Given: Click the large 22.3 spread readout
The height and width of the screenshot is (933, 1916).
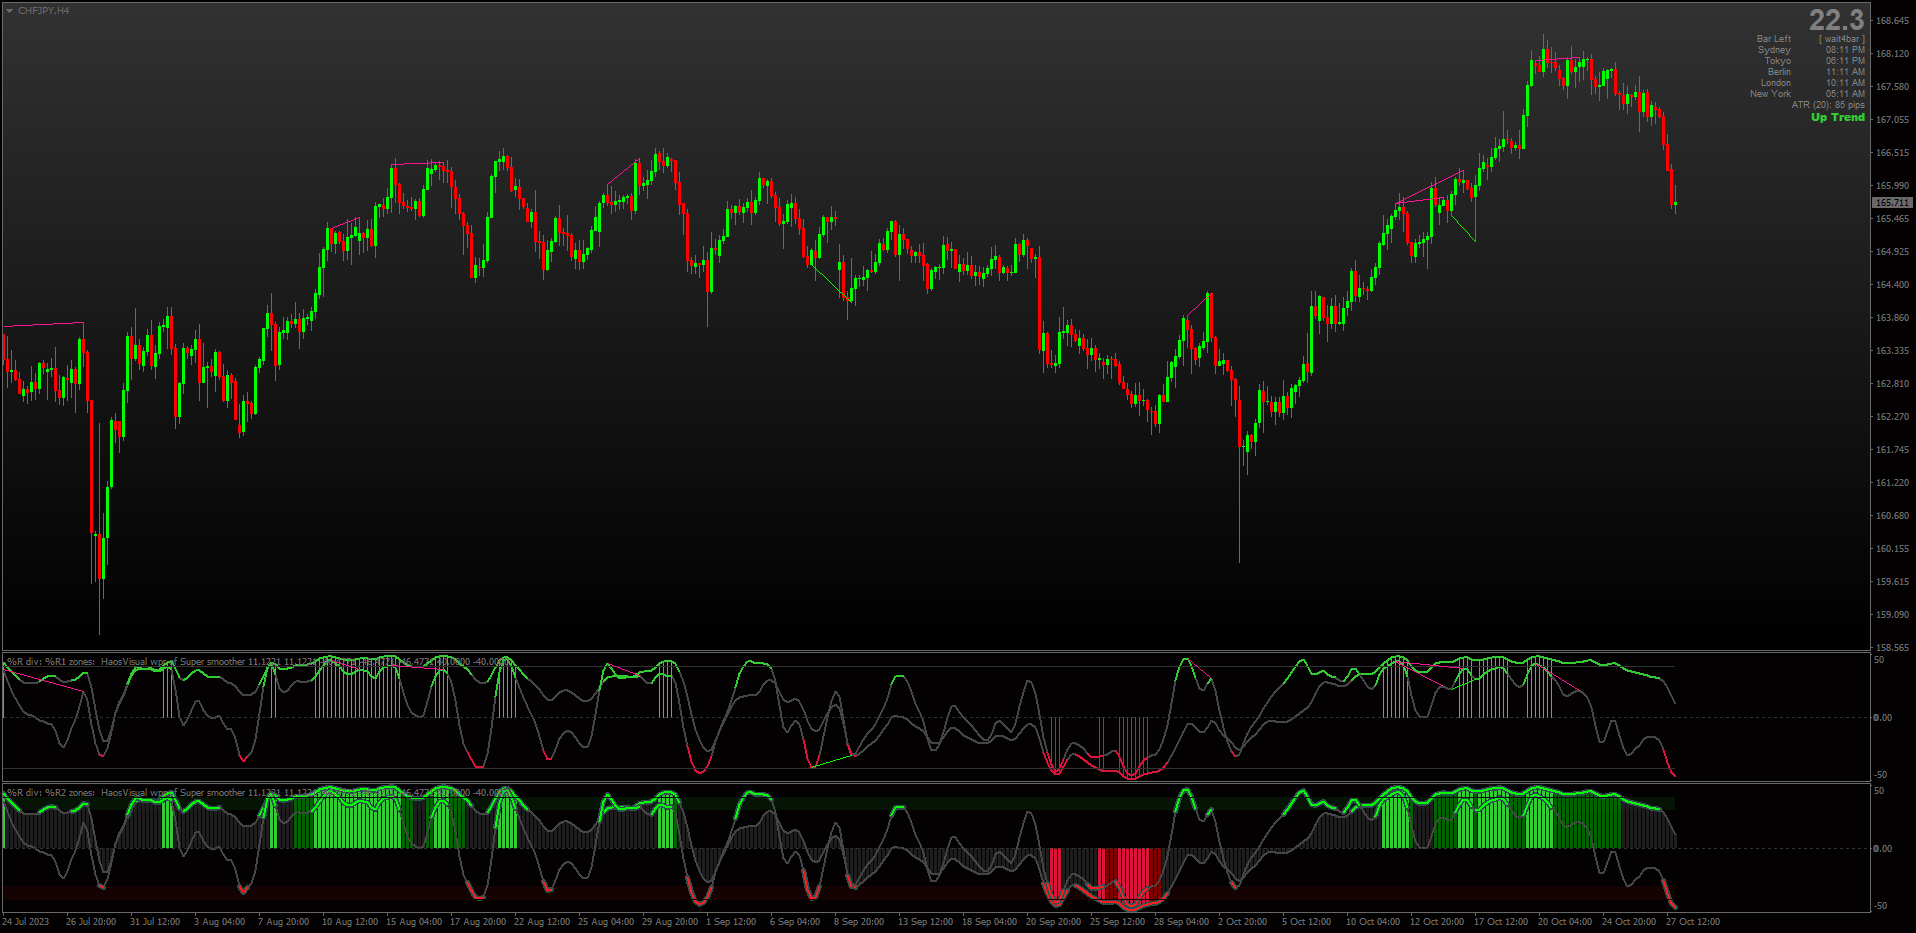Looking at the screenshot, I should point(1836,20).
